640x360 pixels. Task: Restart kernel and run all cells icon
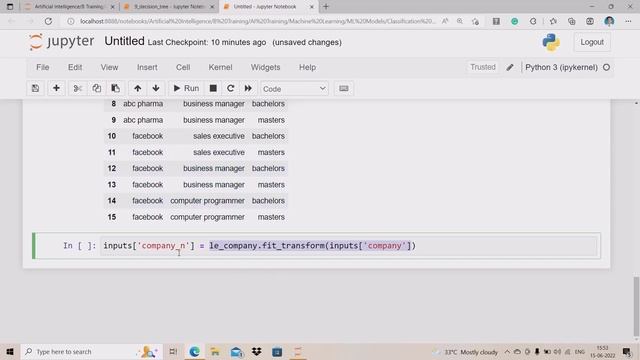(x=248, y=88)
